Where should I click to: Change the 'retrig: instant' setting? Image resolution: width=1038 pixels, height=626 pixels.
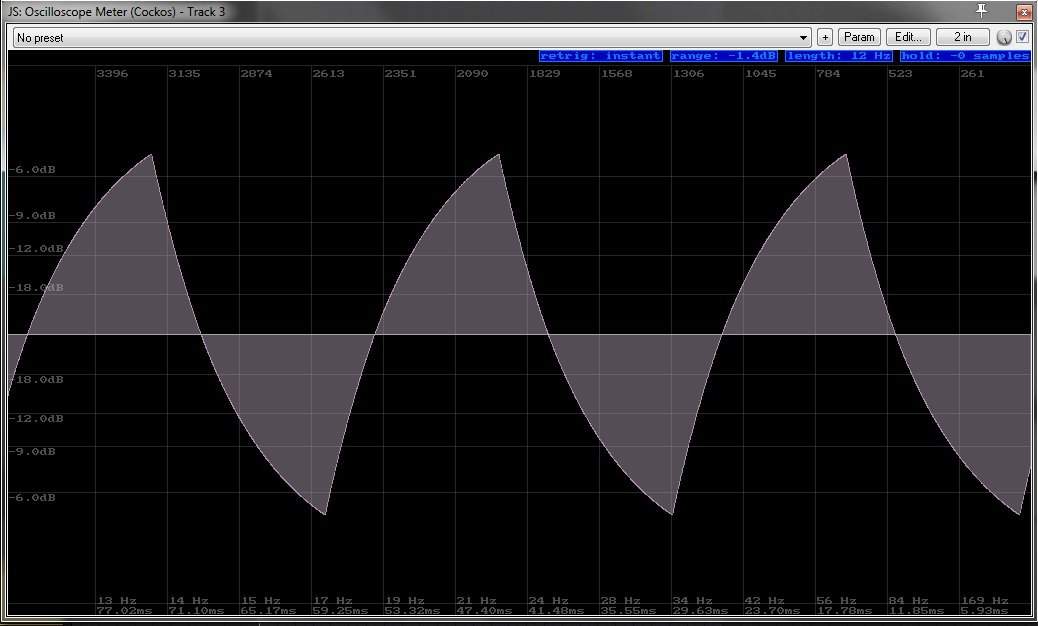coord(600,56)
